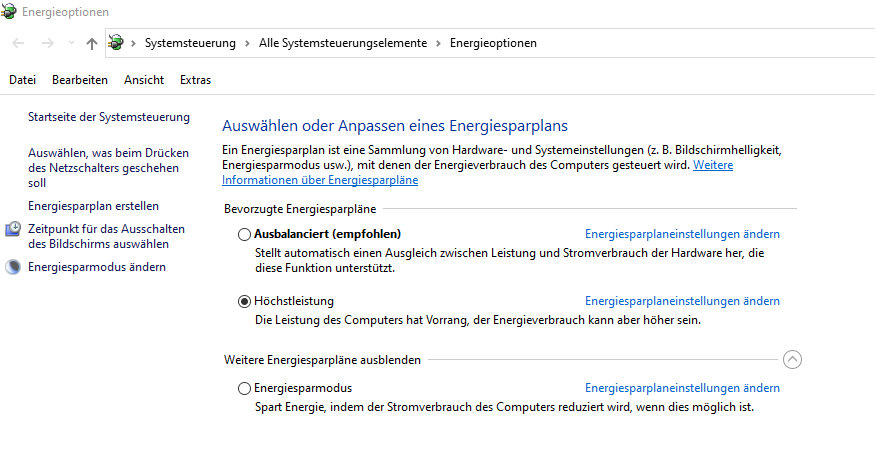Select the Höchstleistung radio button
This screenshot has width=875, height=453.
245,301
